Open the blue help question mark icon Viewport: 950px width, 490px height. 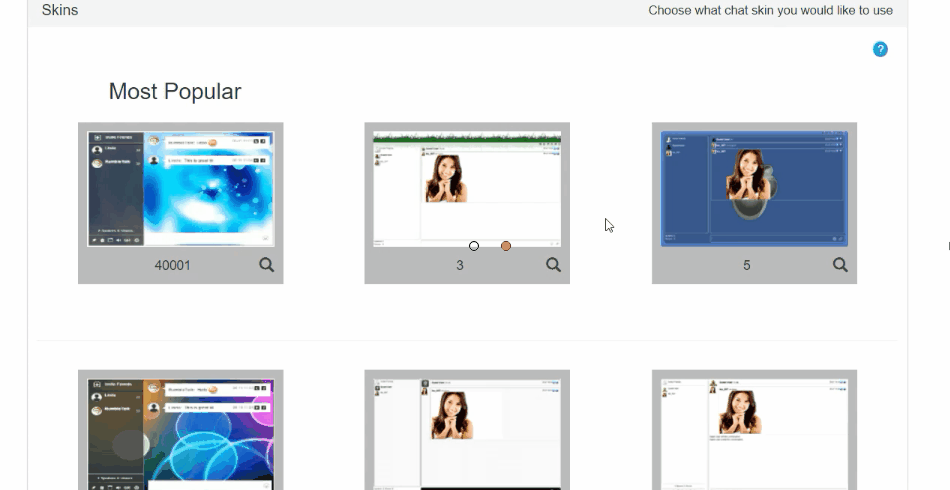coord(880,49)
